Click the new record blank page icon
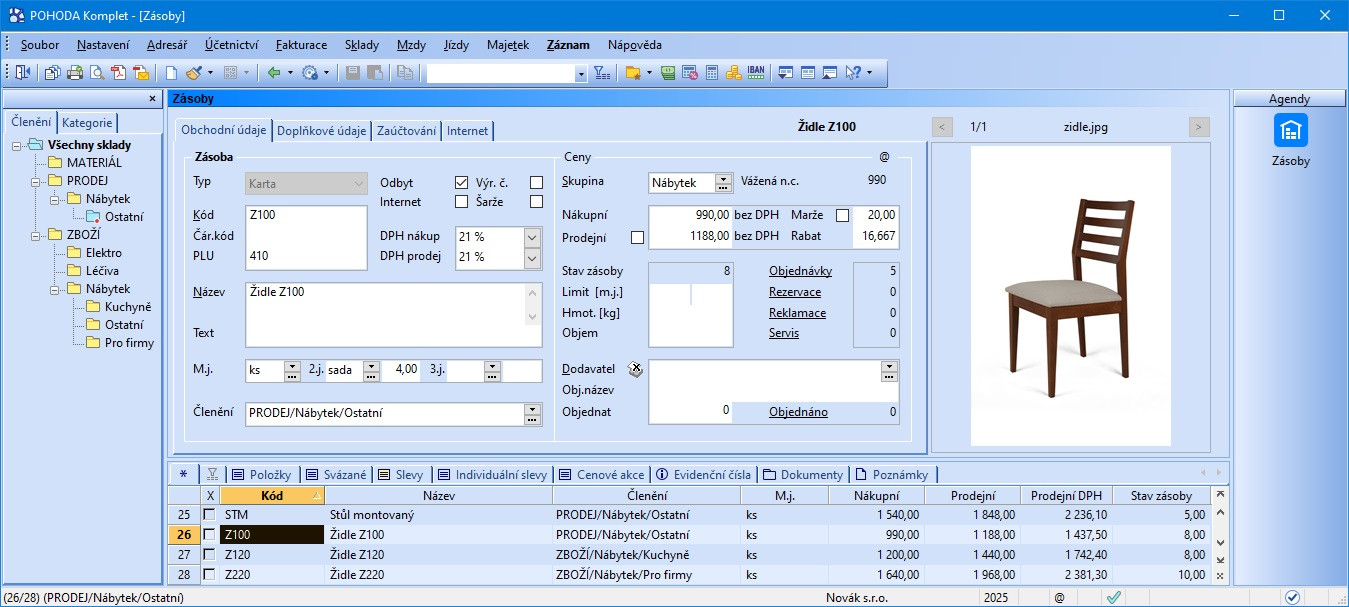1349x607 pixels. click(x=171, y=73)
